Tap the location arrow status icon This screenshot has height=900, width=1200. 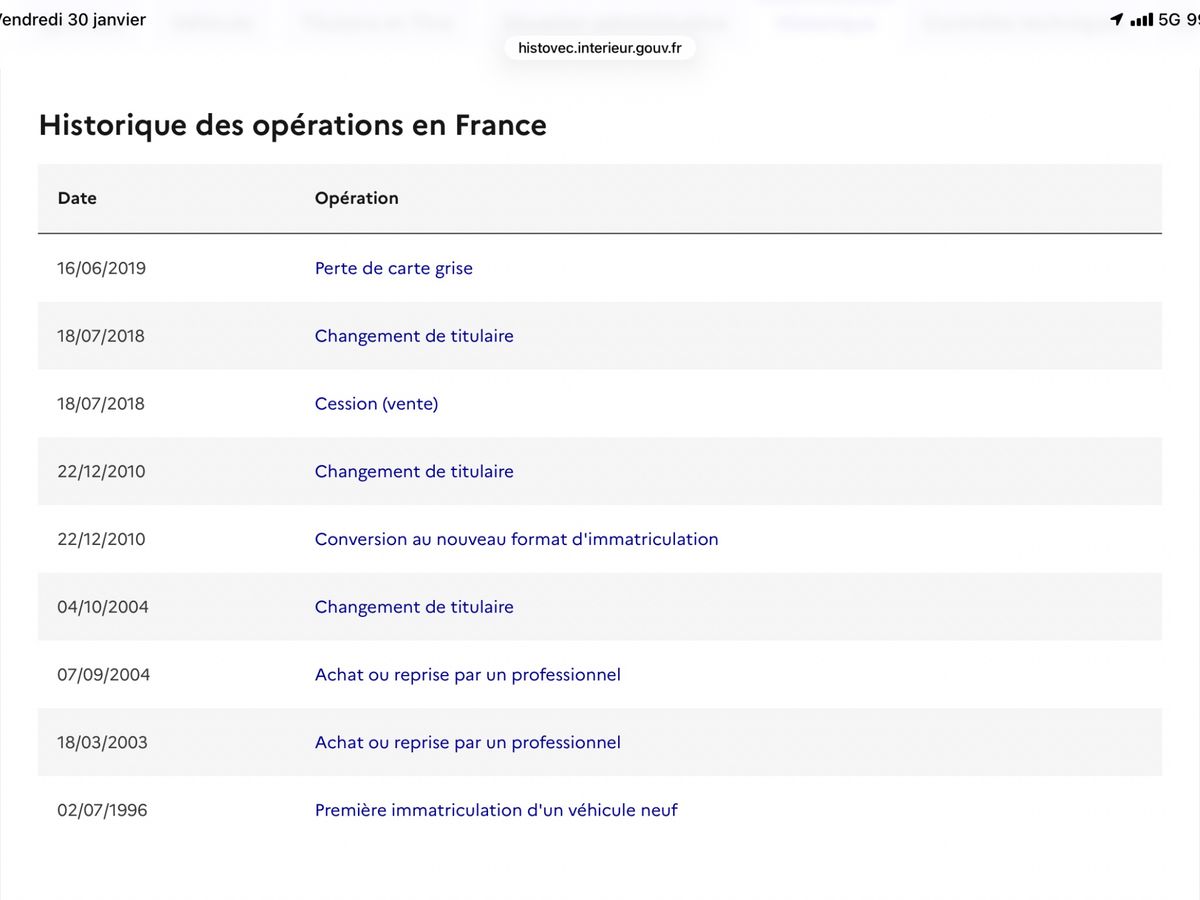click(x=1117, y=20)
